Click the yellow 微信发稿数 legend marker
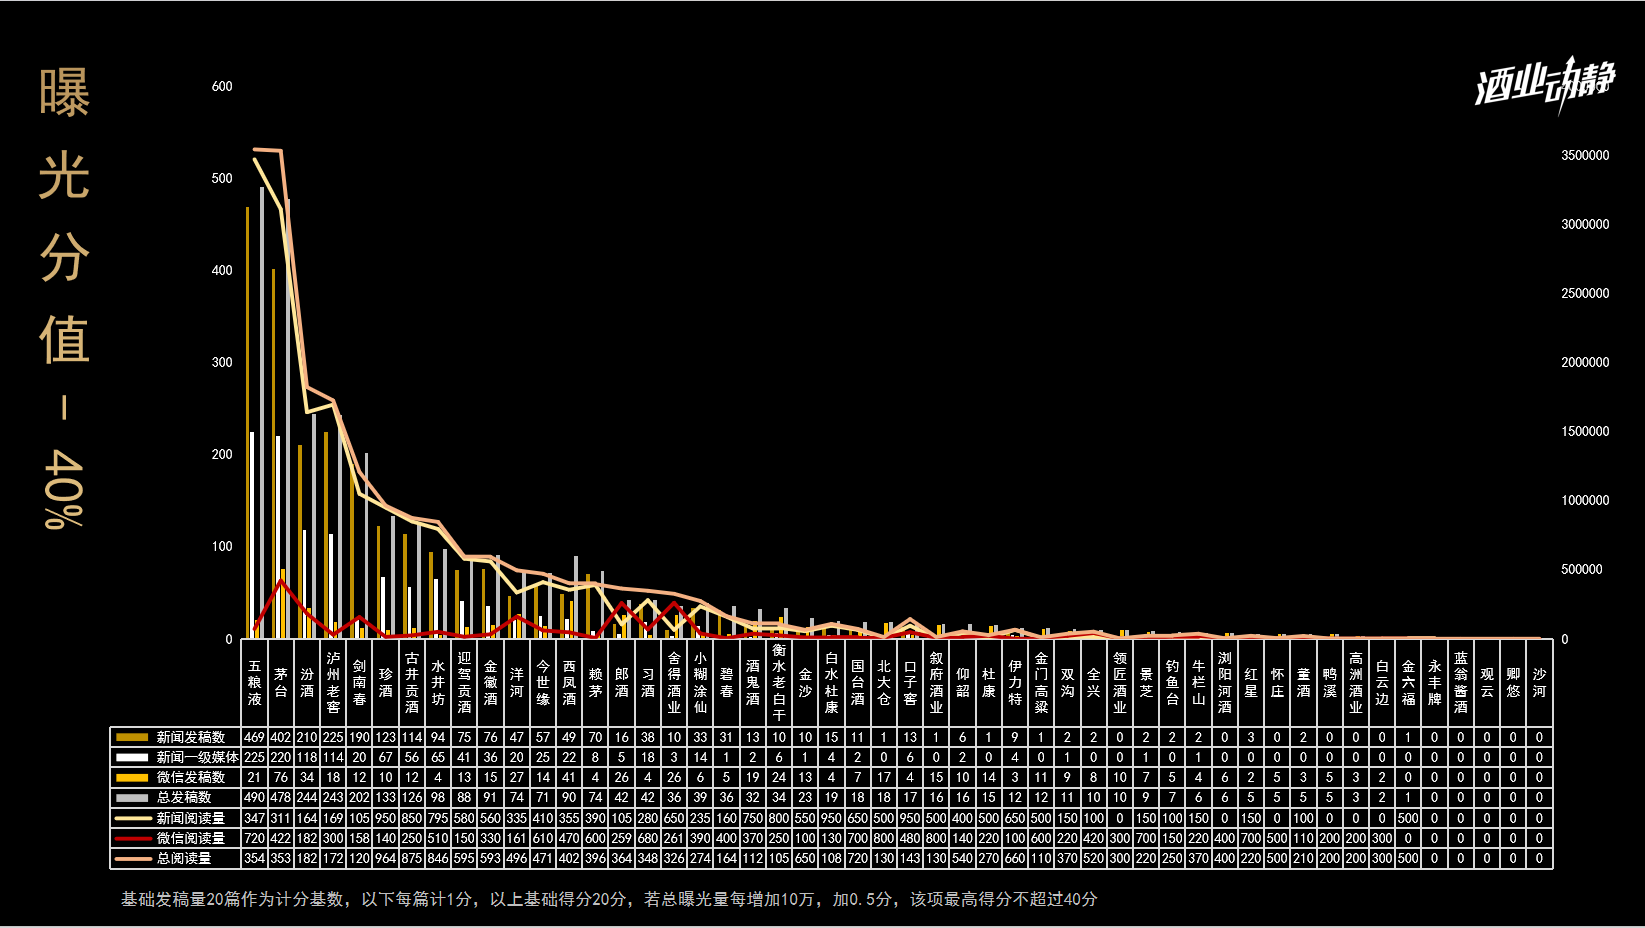 (132, 777)
